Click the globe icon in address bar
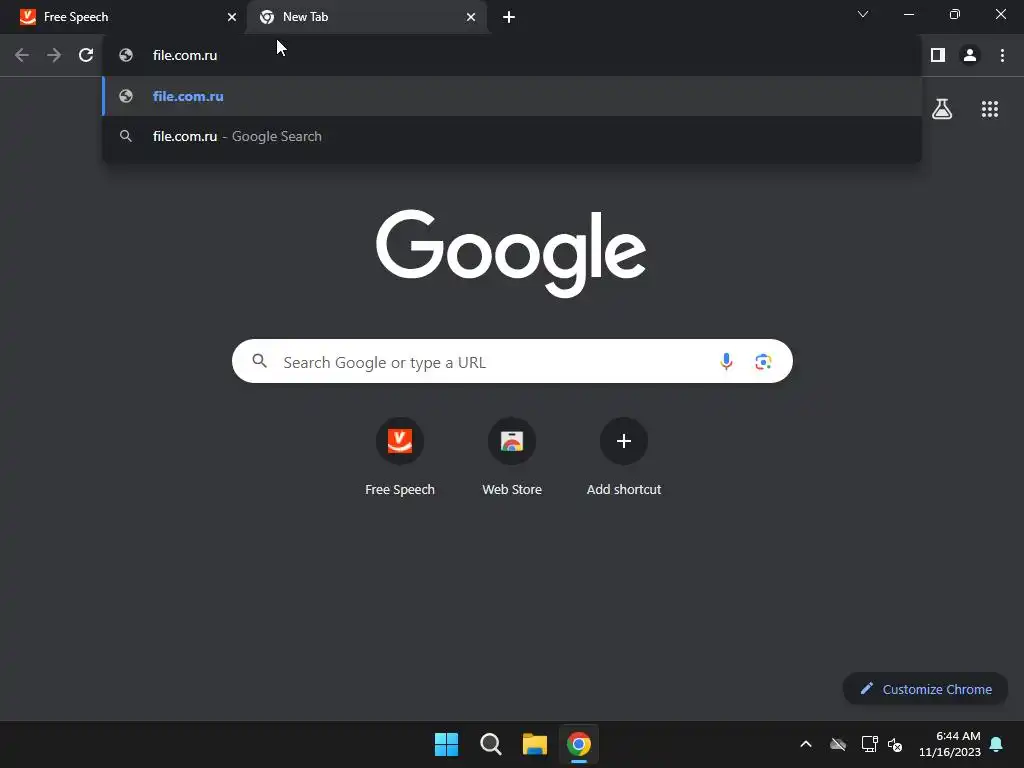 coord(126,56)
